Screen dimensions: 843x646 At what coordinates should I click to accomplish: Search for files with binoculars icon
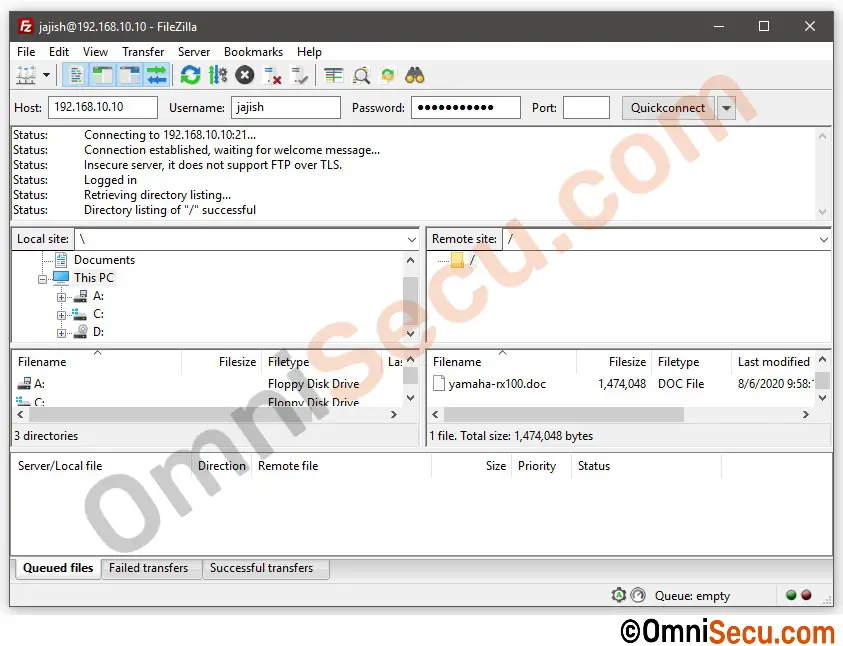(x=415, y=75)
